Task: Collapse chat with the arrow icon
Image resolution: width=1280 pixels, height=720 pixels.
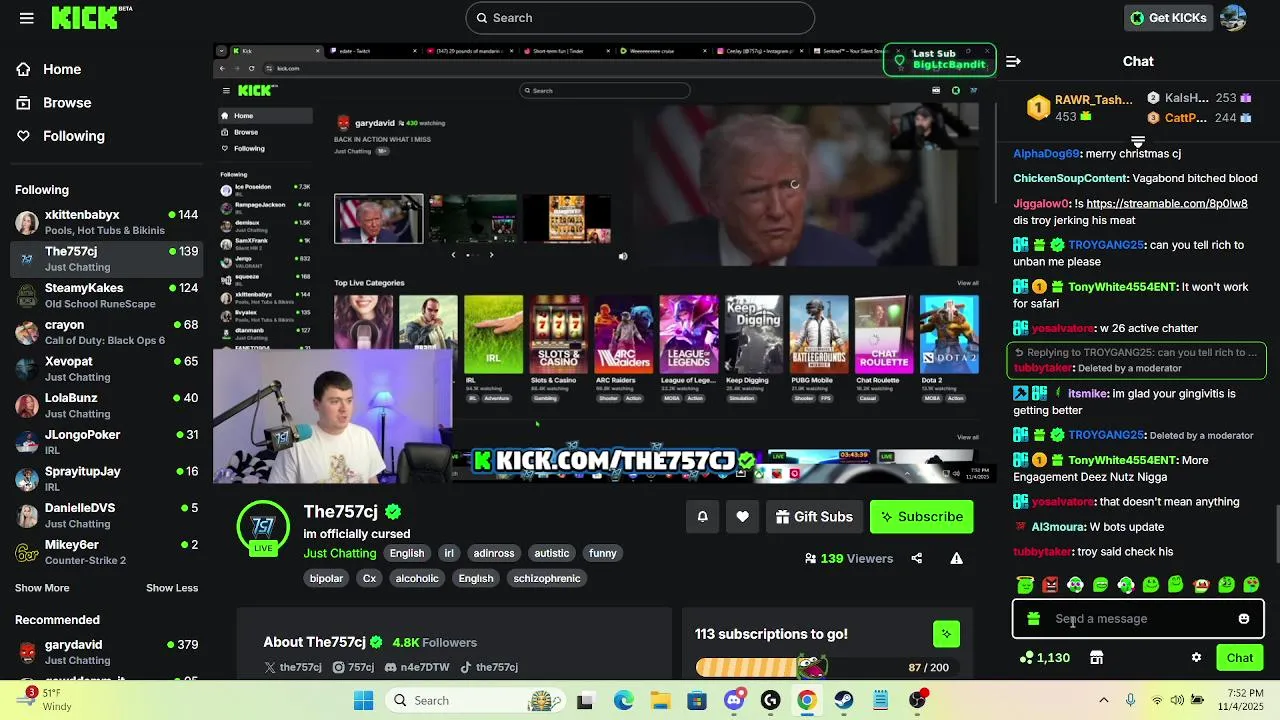Action: (x=1013, y=61)
